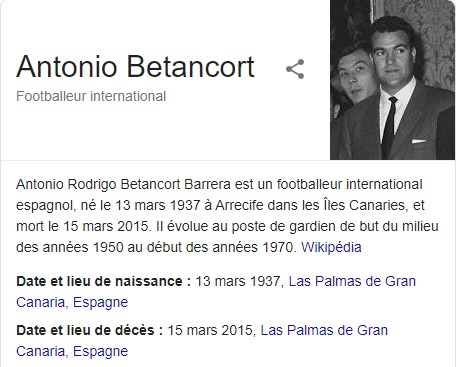The height and width of the screenshot is (367, 457).
Task: Click the Antonio Betancort heading
Action: click(135, 67)
